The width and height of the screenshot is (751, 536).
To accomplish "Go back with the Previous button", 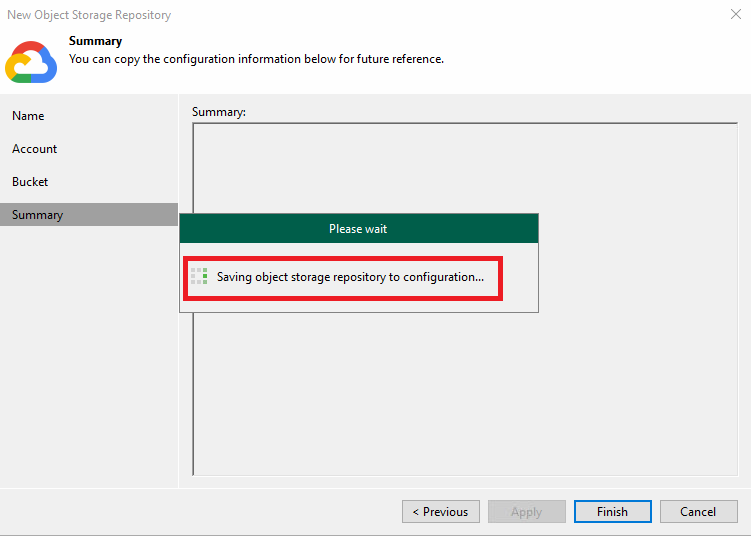I will click(x=441, y=512).
